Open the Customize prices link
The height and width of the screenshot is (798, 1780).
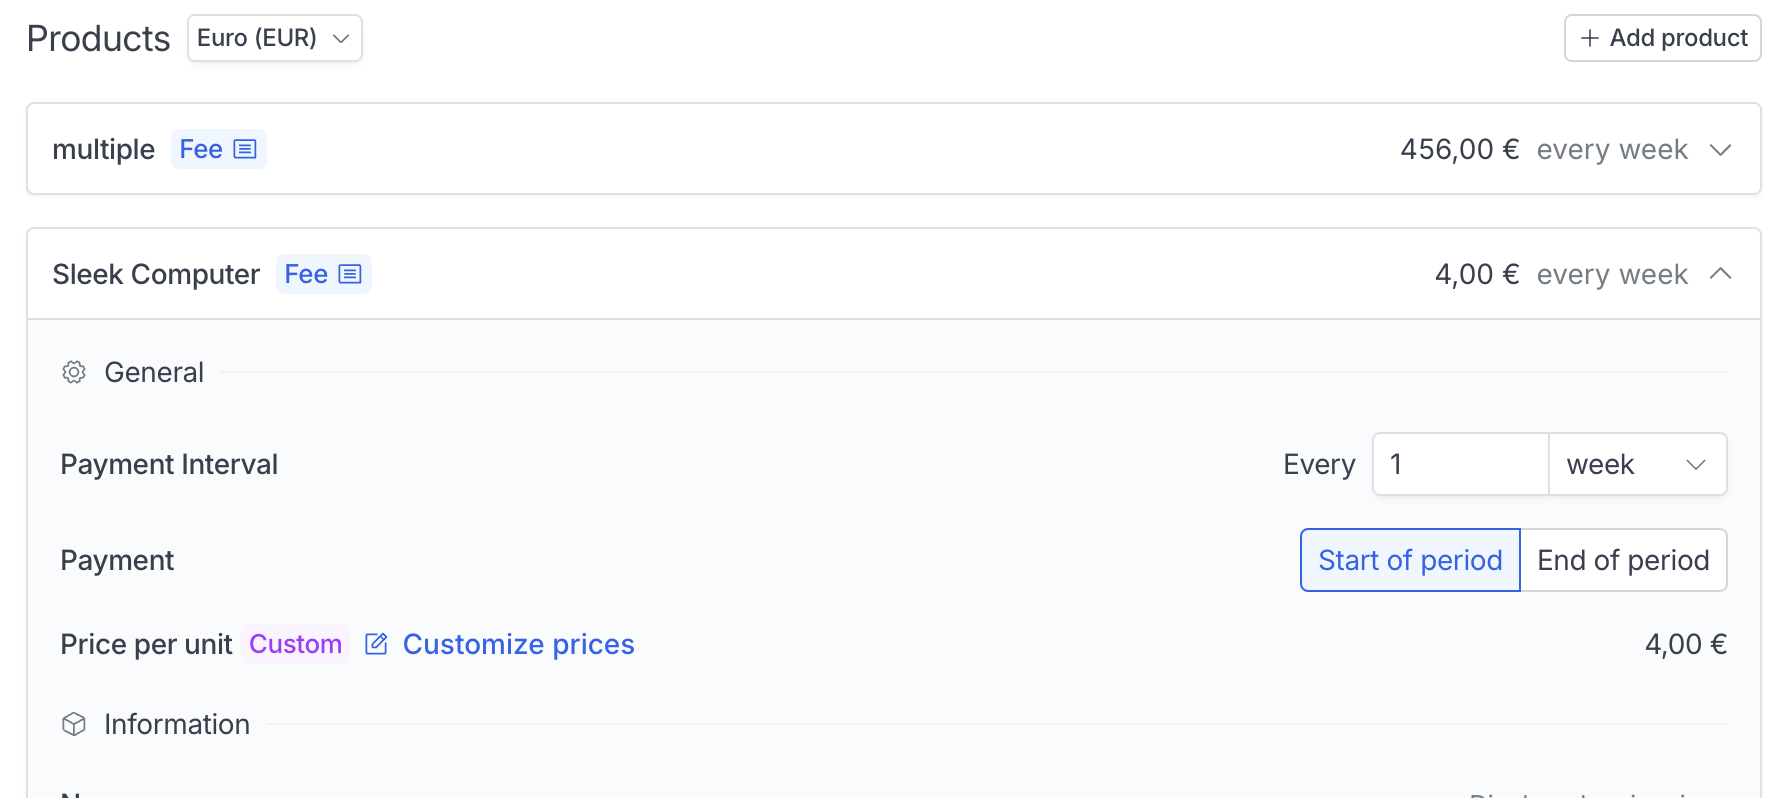(518, 644)
